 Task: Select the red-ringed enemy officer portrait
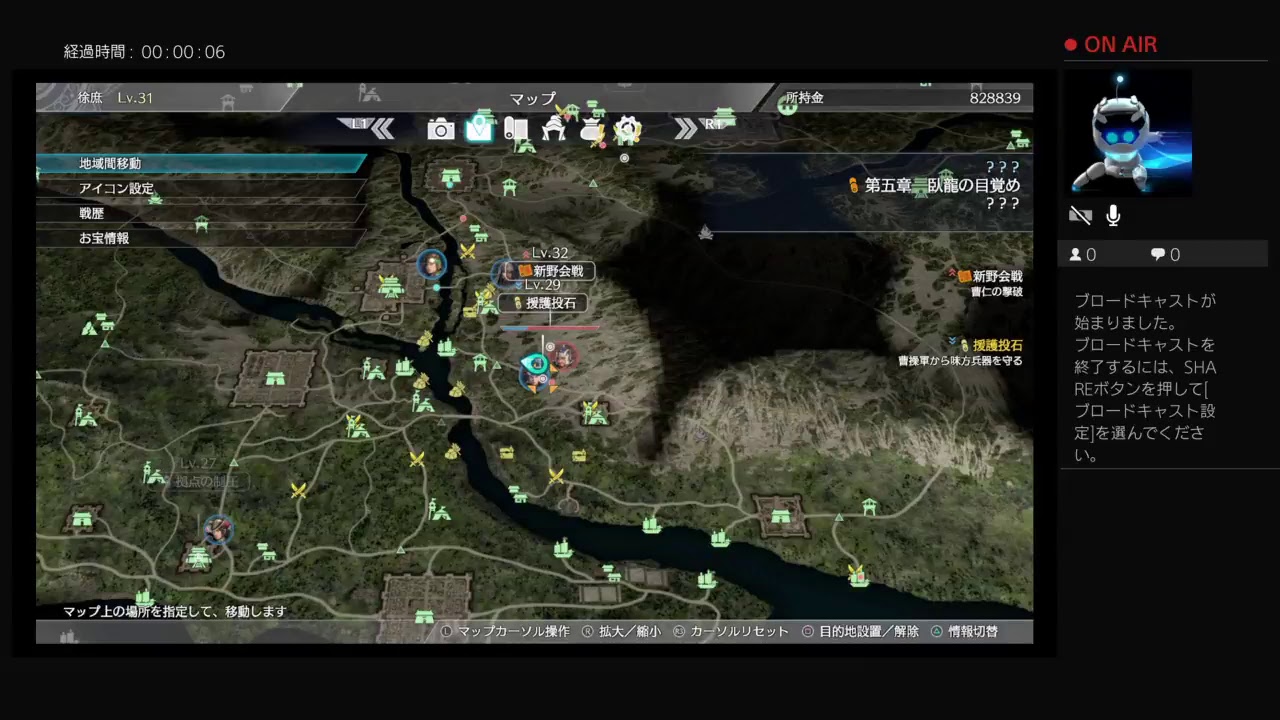(x=564, y=355)
